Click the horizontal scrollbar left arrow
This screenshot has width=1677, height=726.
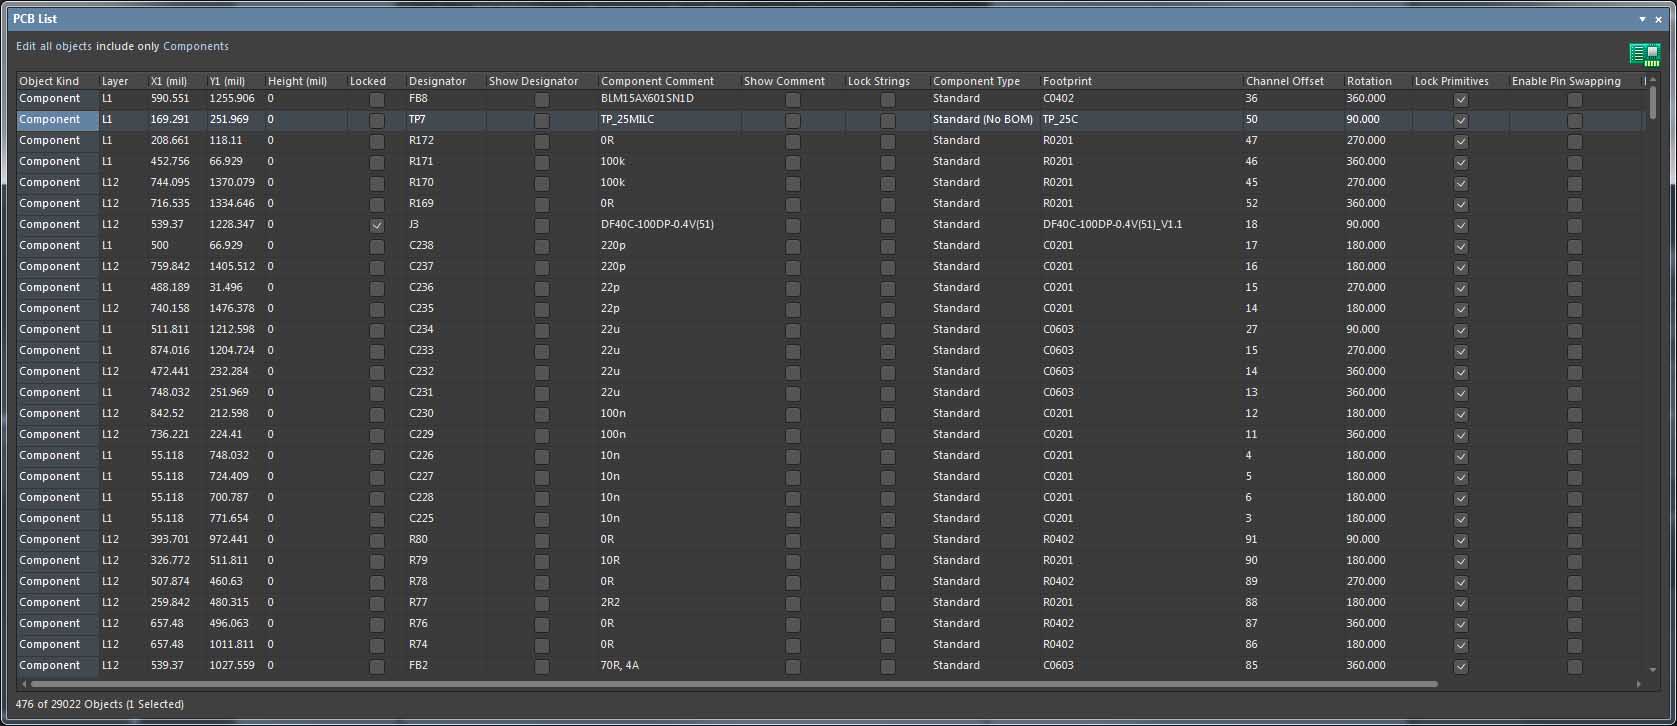click(x=24, y=684)
